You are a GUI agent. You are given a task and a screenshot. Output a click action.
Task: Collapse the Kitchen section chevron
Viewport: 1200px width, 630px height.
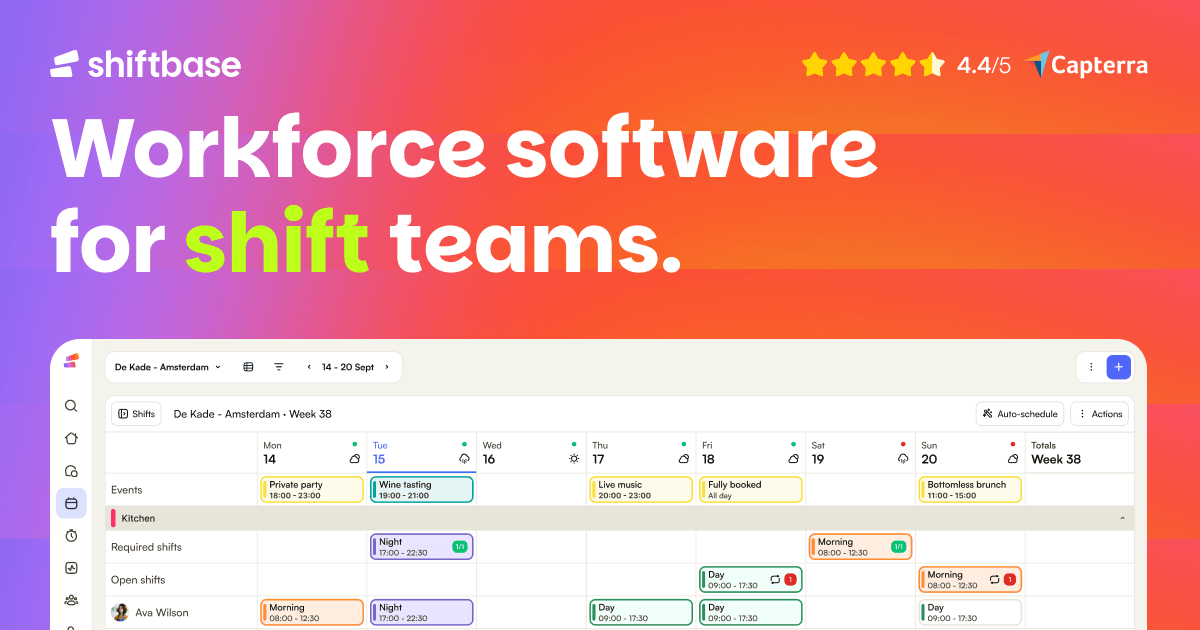tap(1122, 518)
